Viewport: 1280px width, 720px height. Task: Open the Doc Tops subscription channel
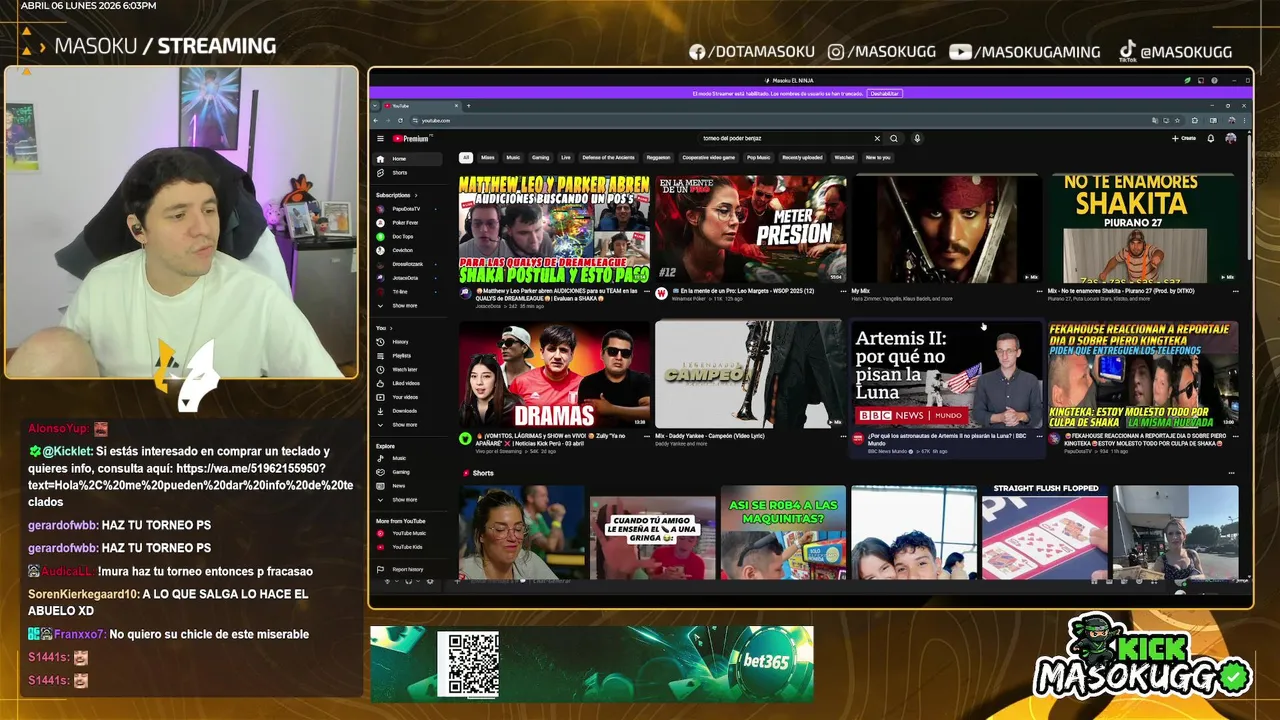point(407,237)
